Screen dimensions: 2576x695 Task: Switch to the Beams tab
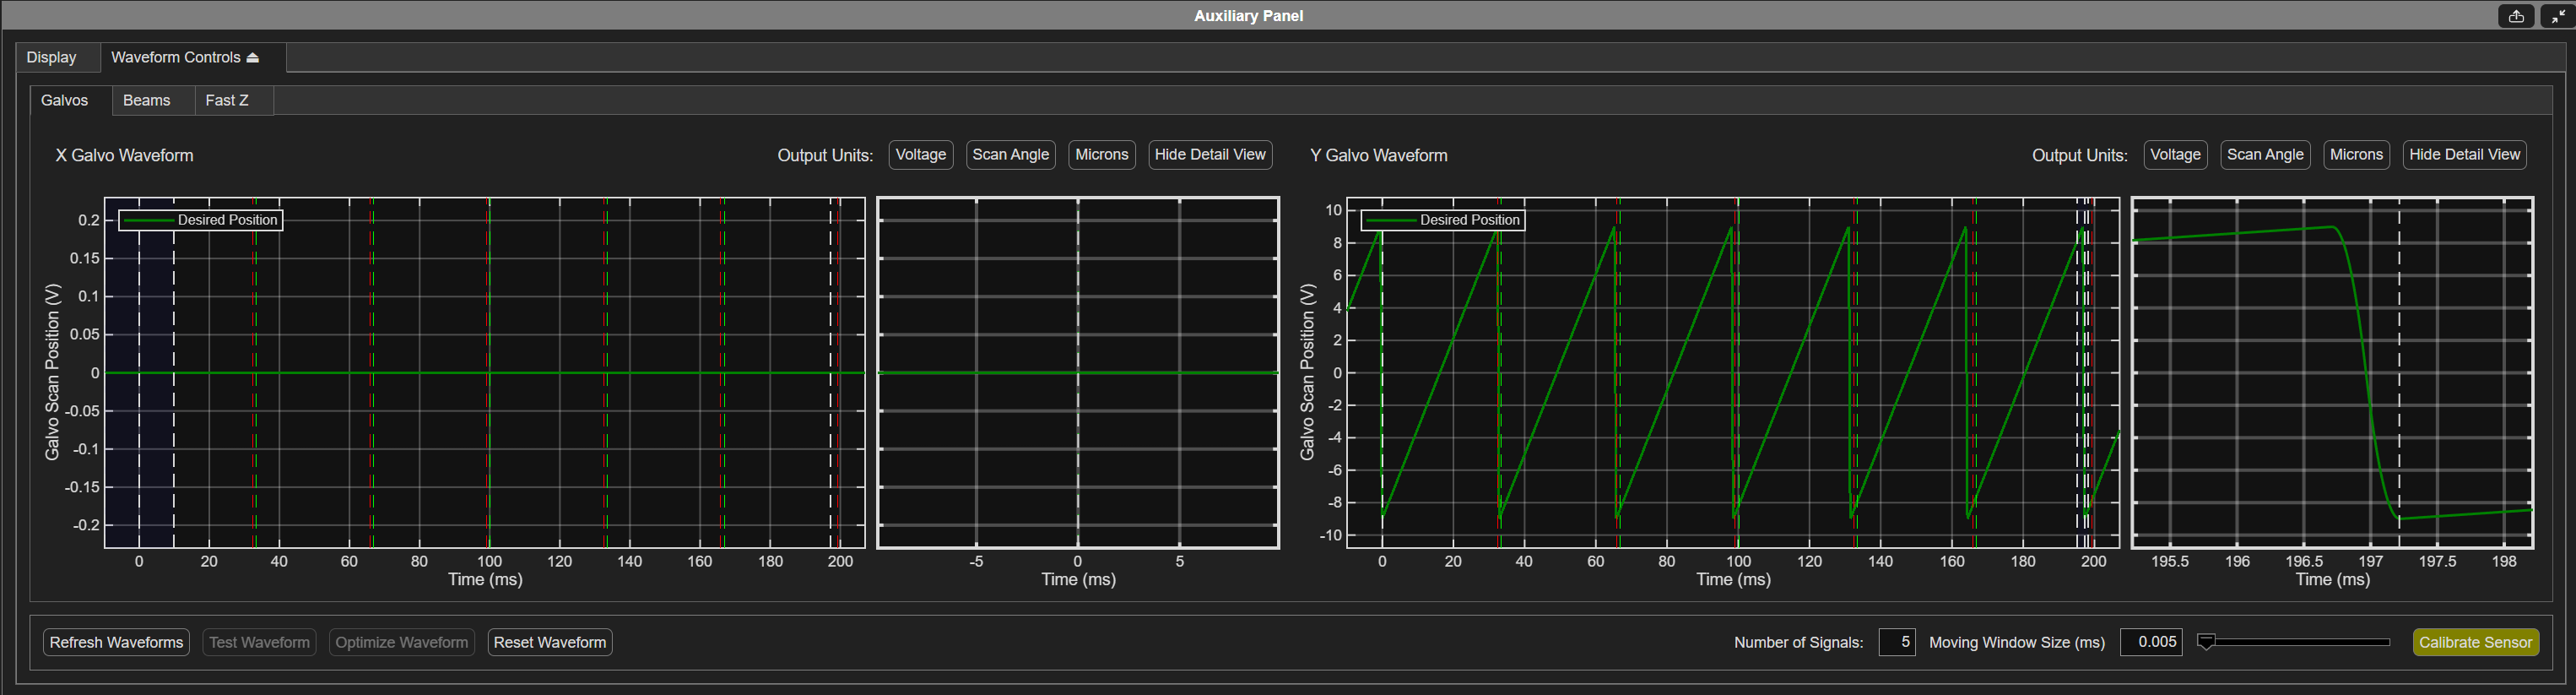point(146,100)
